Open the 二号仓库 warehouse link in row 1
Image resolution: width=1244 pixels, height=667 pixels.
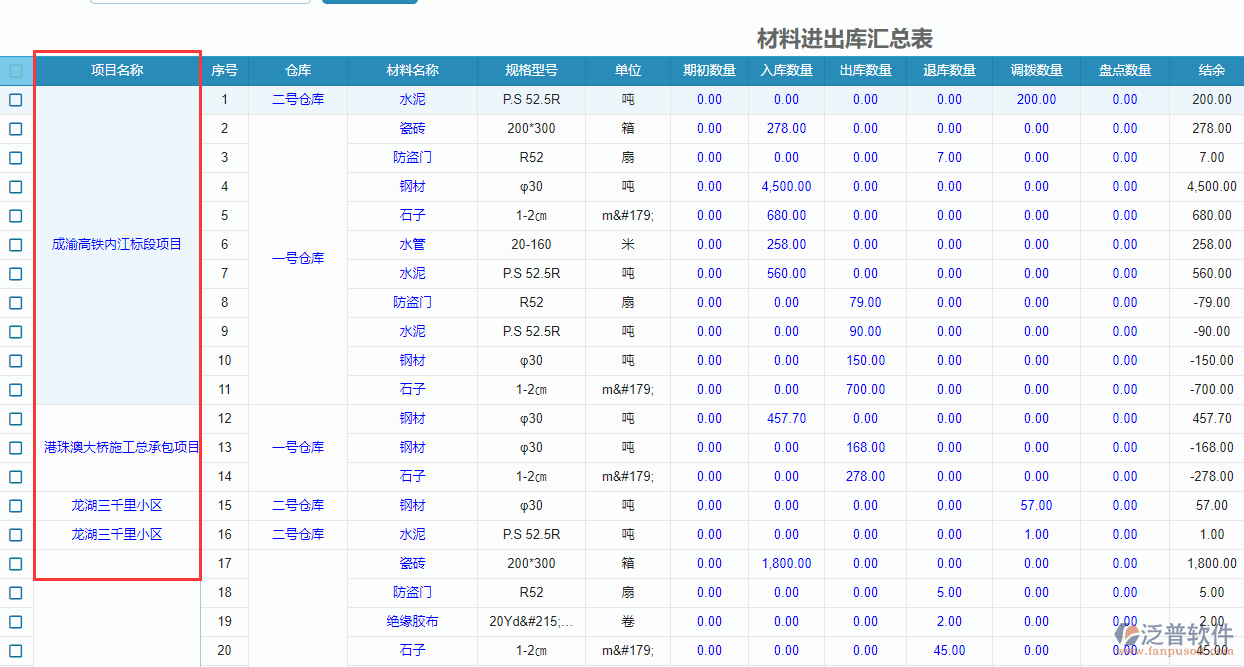pos(297,99)
